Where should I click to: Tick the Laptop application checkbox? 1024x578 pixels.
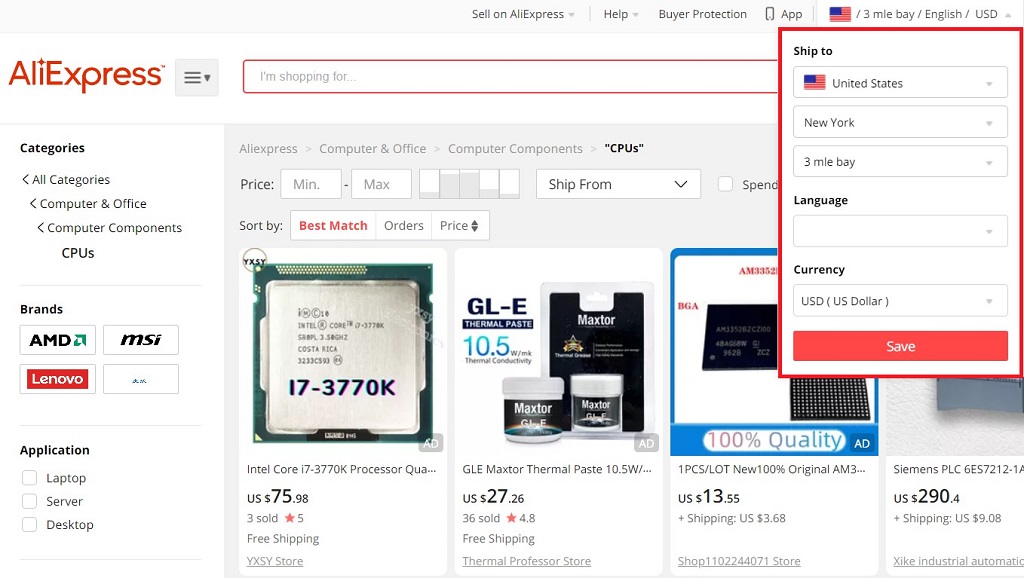(29, 478)
